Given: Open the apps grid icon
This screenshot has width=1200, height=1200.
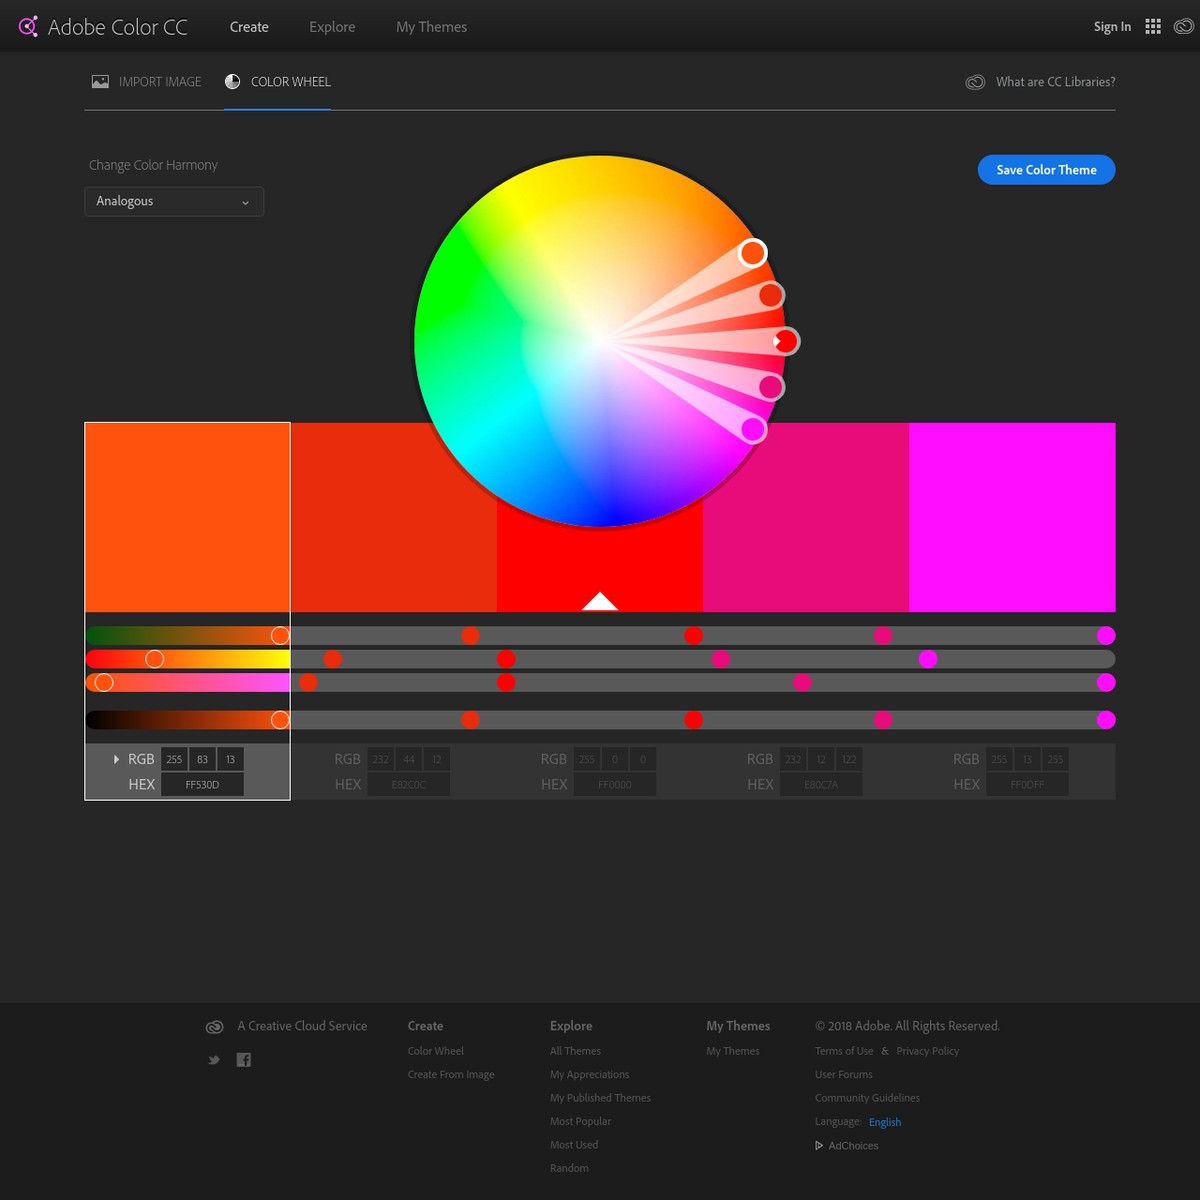Looking at the screenshot, I should pos(1153,27).
